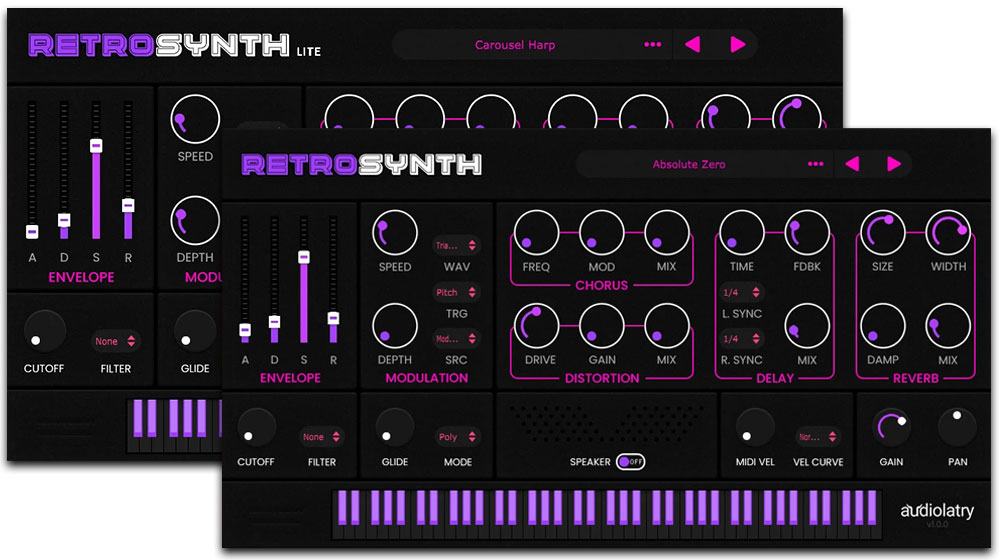Click the Reverb SIZE knob
Viewport: 1000px width, 560px height.
click(x=883, y=233)
